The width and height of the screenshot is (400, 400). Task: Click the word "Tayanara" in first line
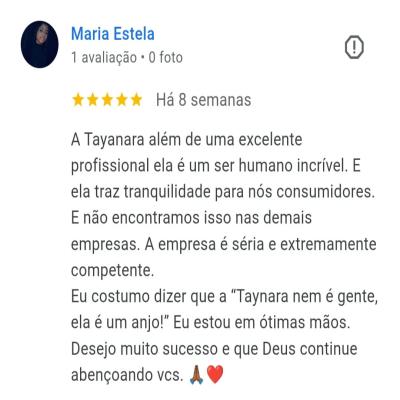(114, 140)
